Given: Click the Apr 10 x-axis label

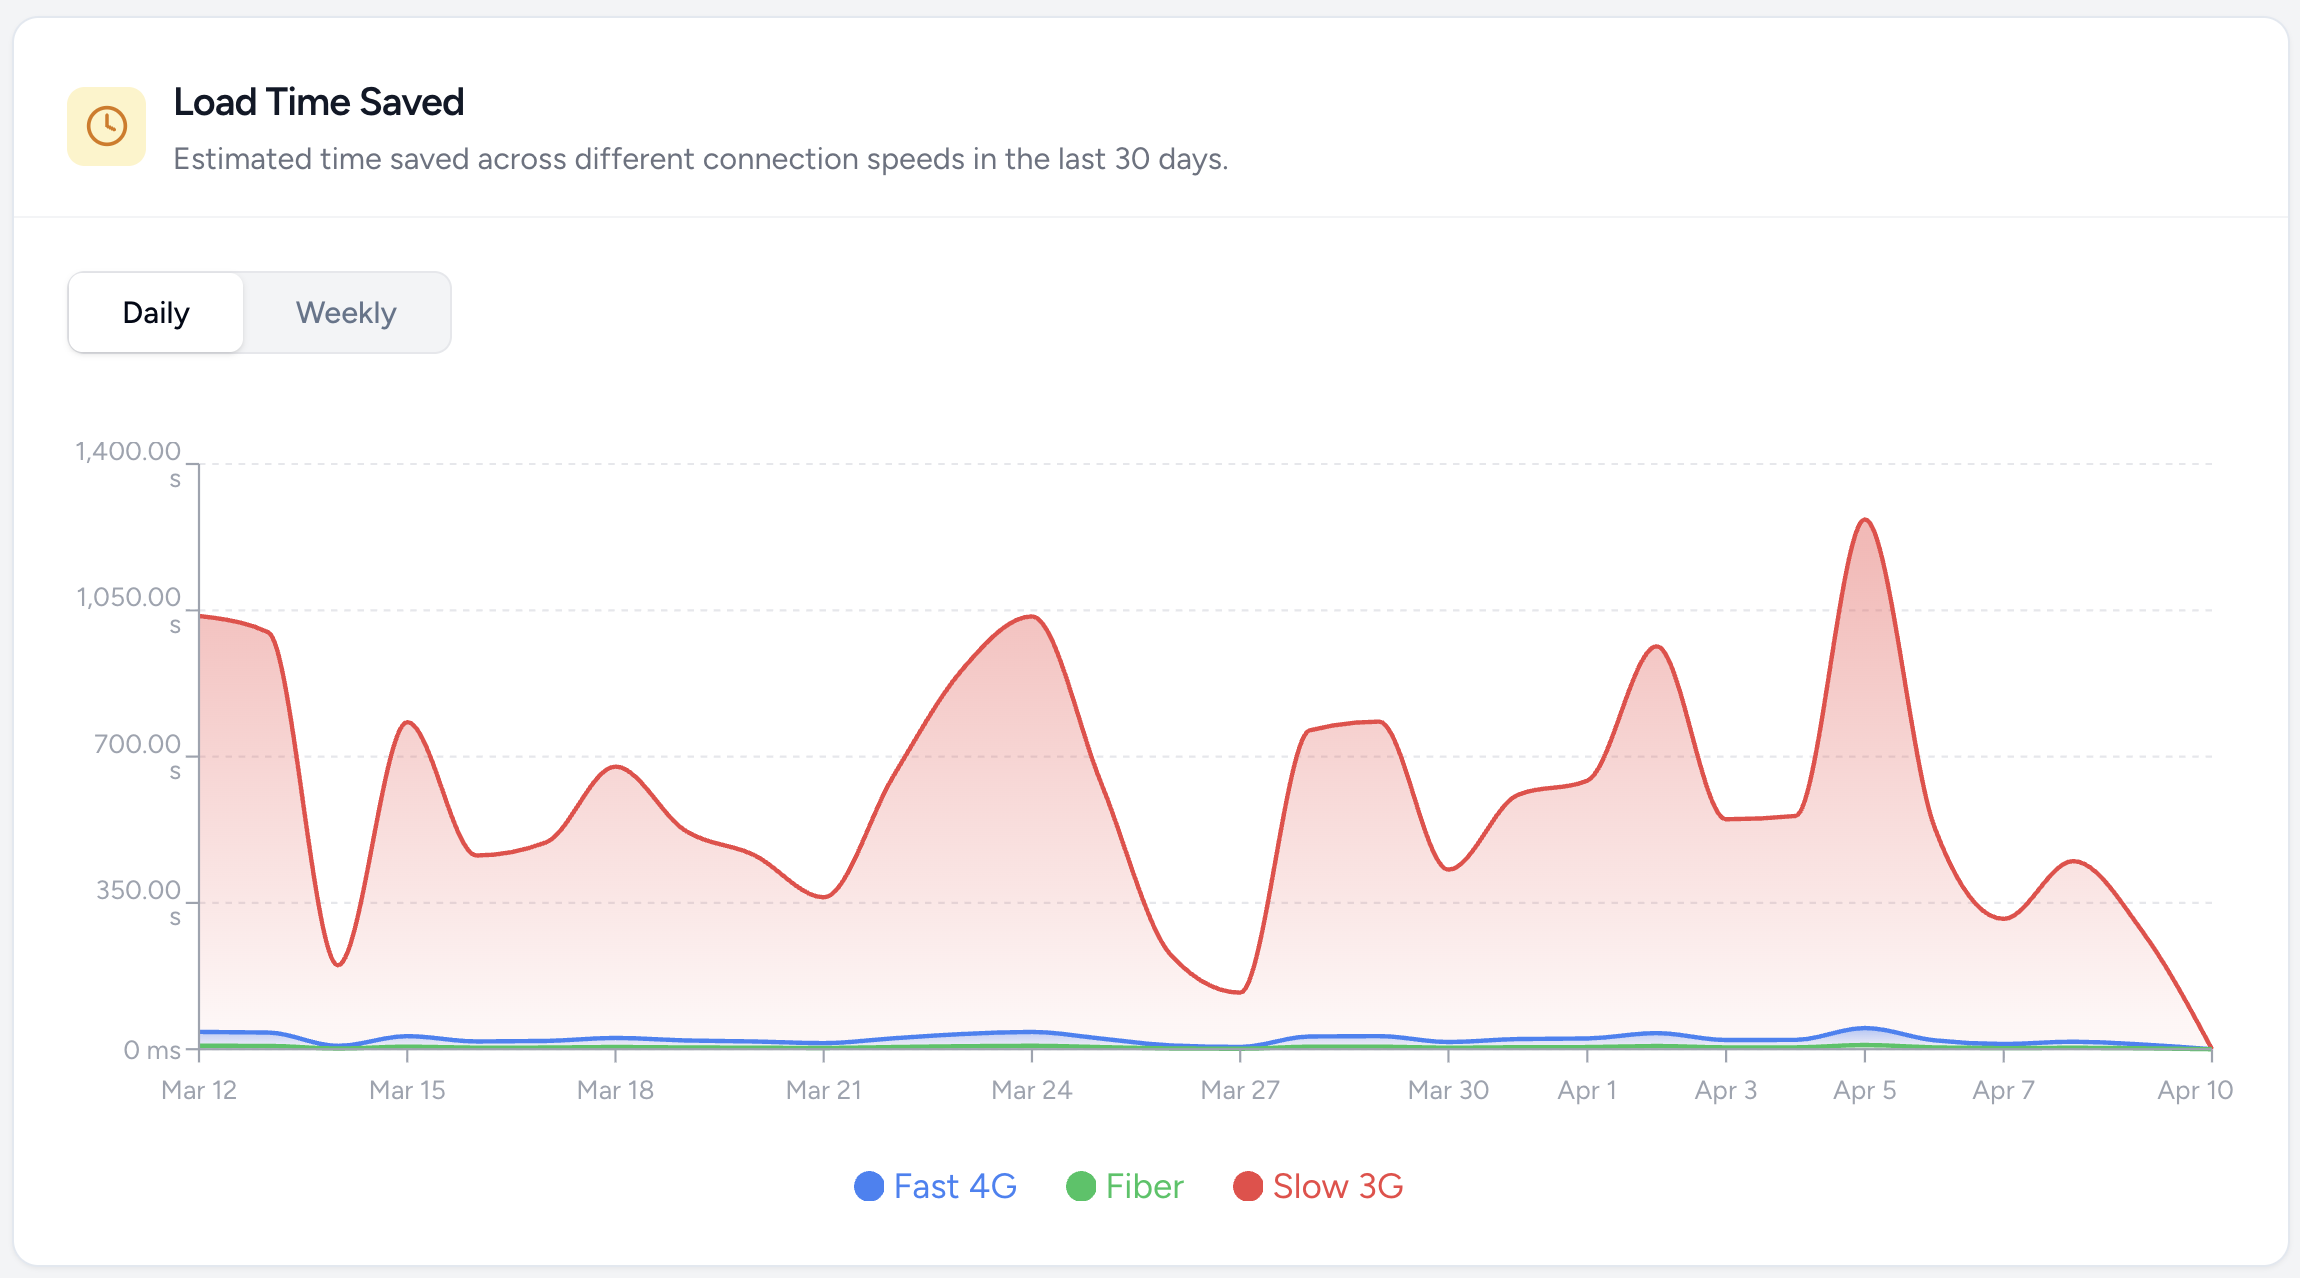Looking at the screenshot, I should (2195, 1090).
